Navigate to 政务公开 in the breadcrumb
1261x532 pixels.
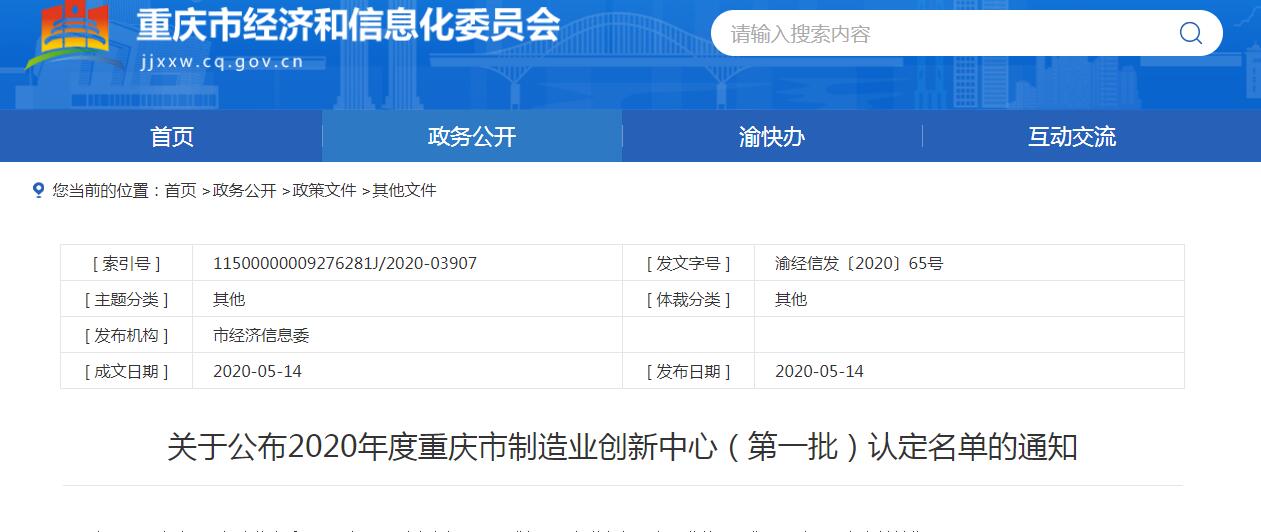(244, 190)
